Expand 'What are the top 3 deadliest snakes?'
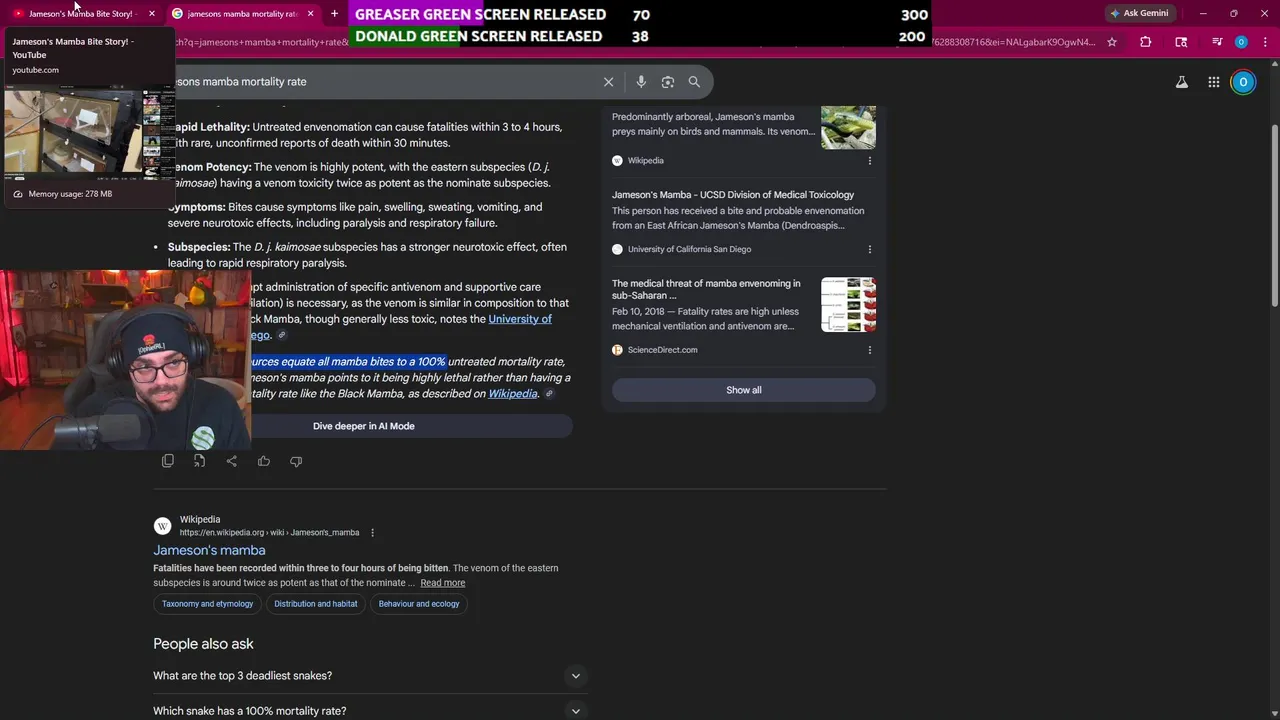The height and width of the screenshot is (720, 1280). point(370,676)
